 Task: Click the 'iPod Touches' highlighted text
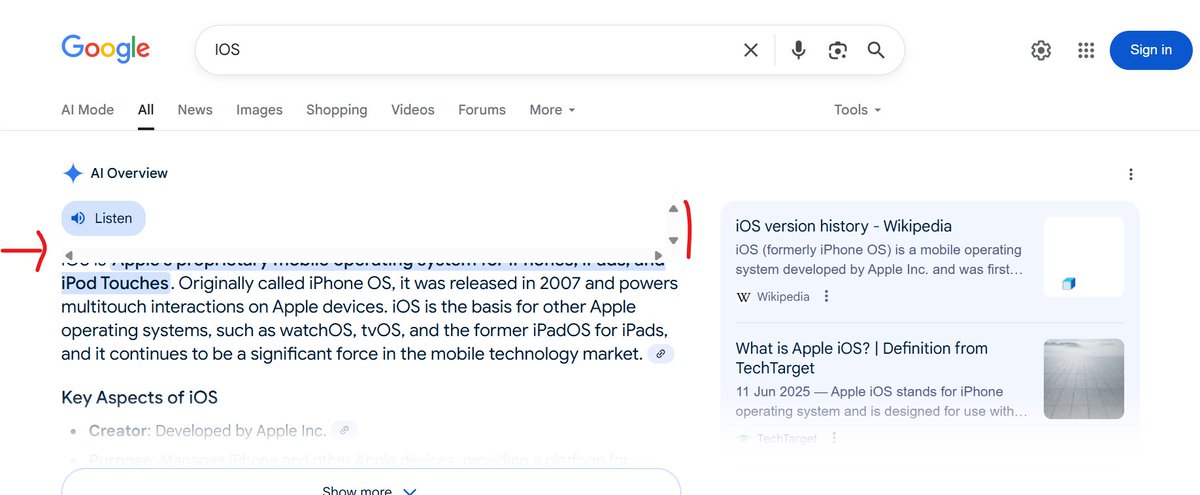coord(115,283)
